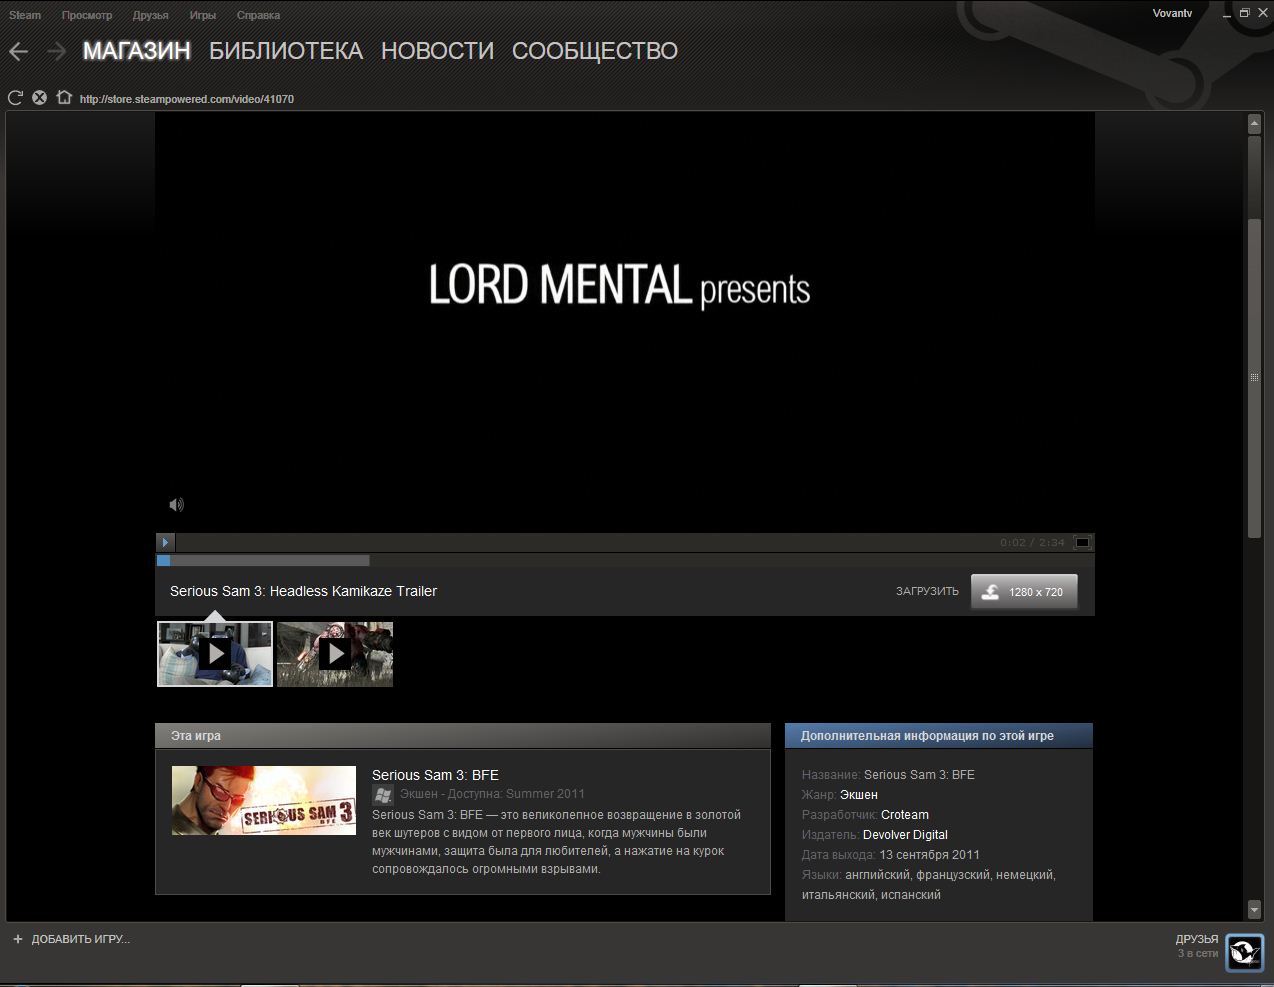Go back with the left arrow
This screenshot has height=987, width=1274.
click(18, 51)
